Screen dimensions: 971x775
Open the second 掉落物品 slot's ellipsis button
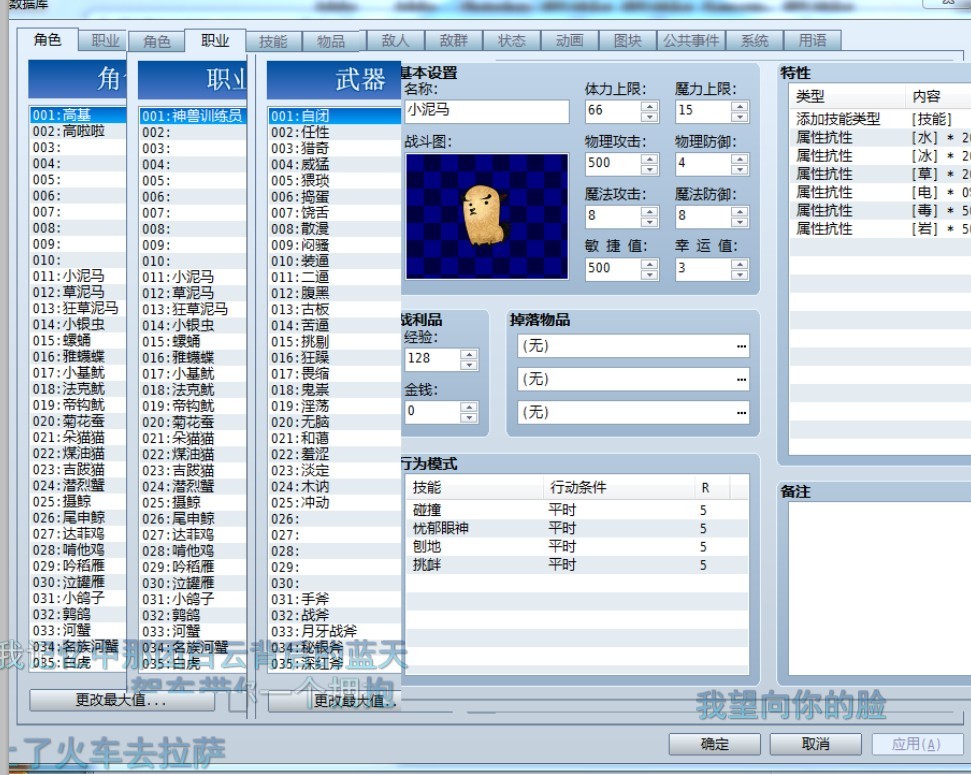[741, 379]
